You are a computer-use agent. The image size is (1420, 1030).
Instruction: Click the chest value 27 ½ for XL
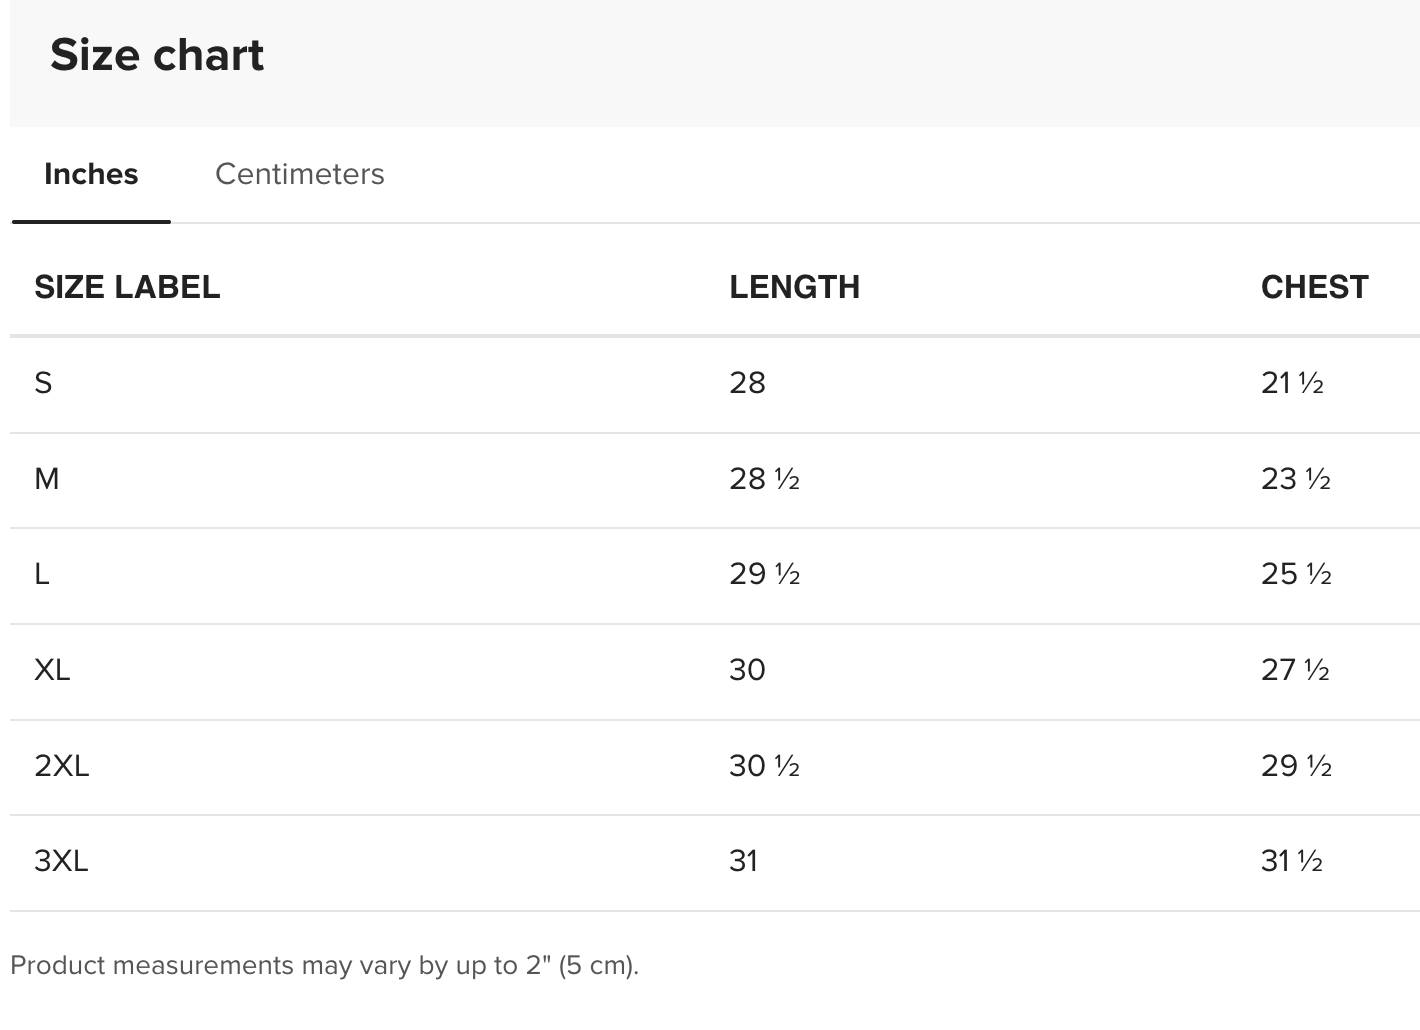coord(1296,670)
